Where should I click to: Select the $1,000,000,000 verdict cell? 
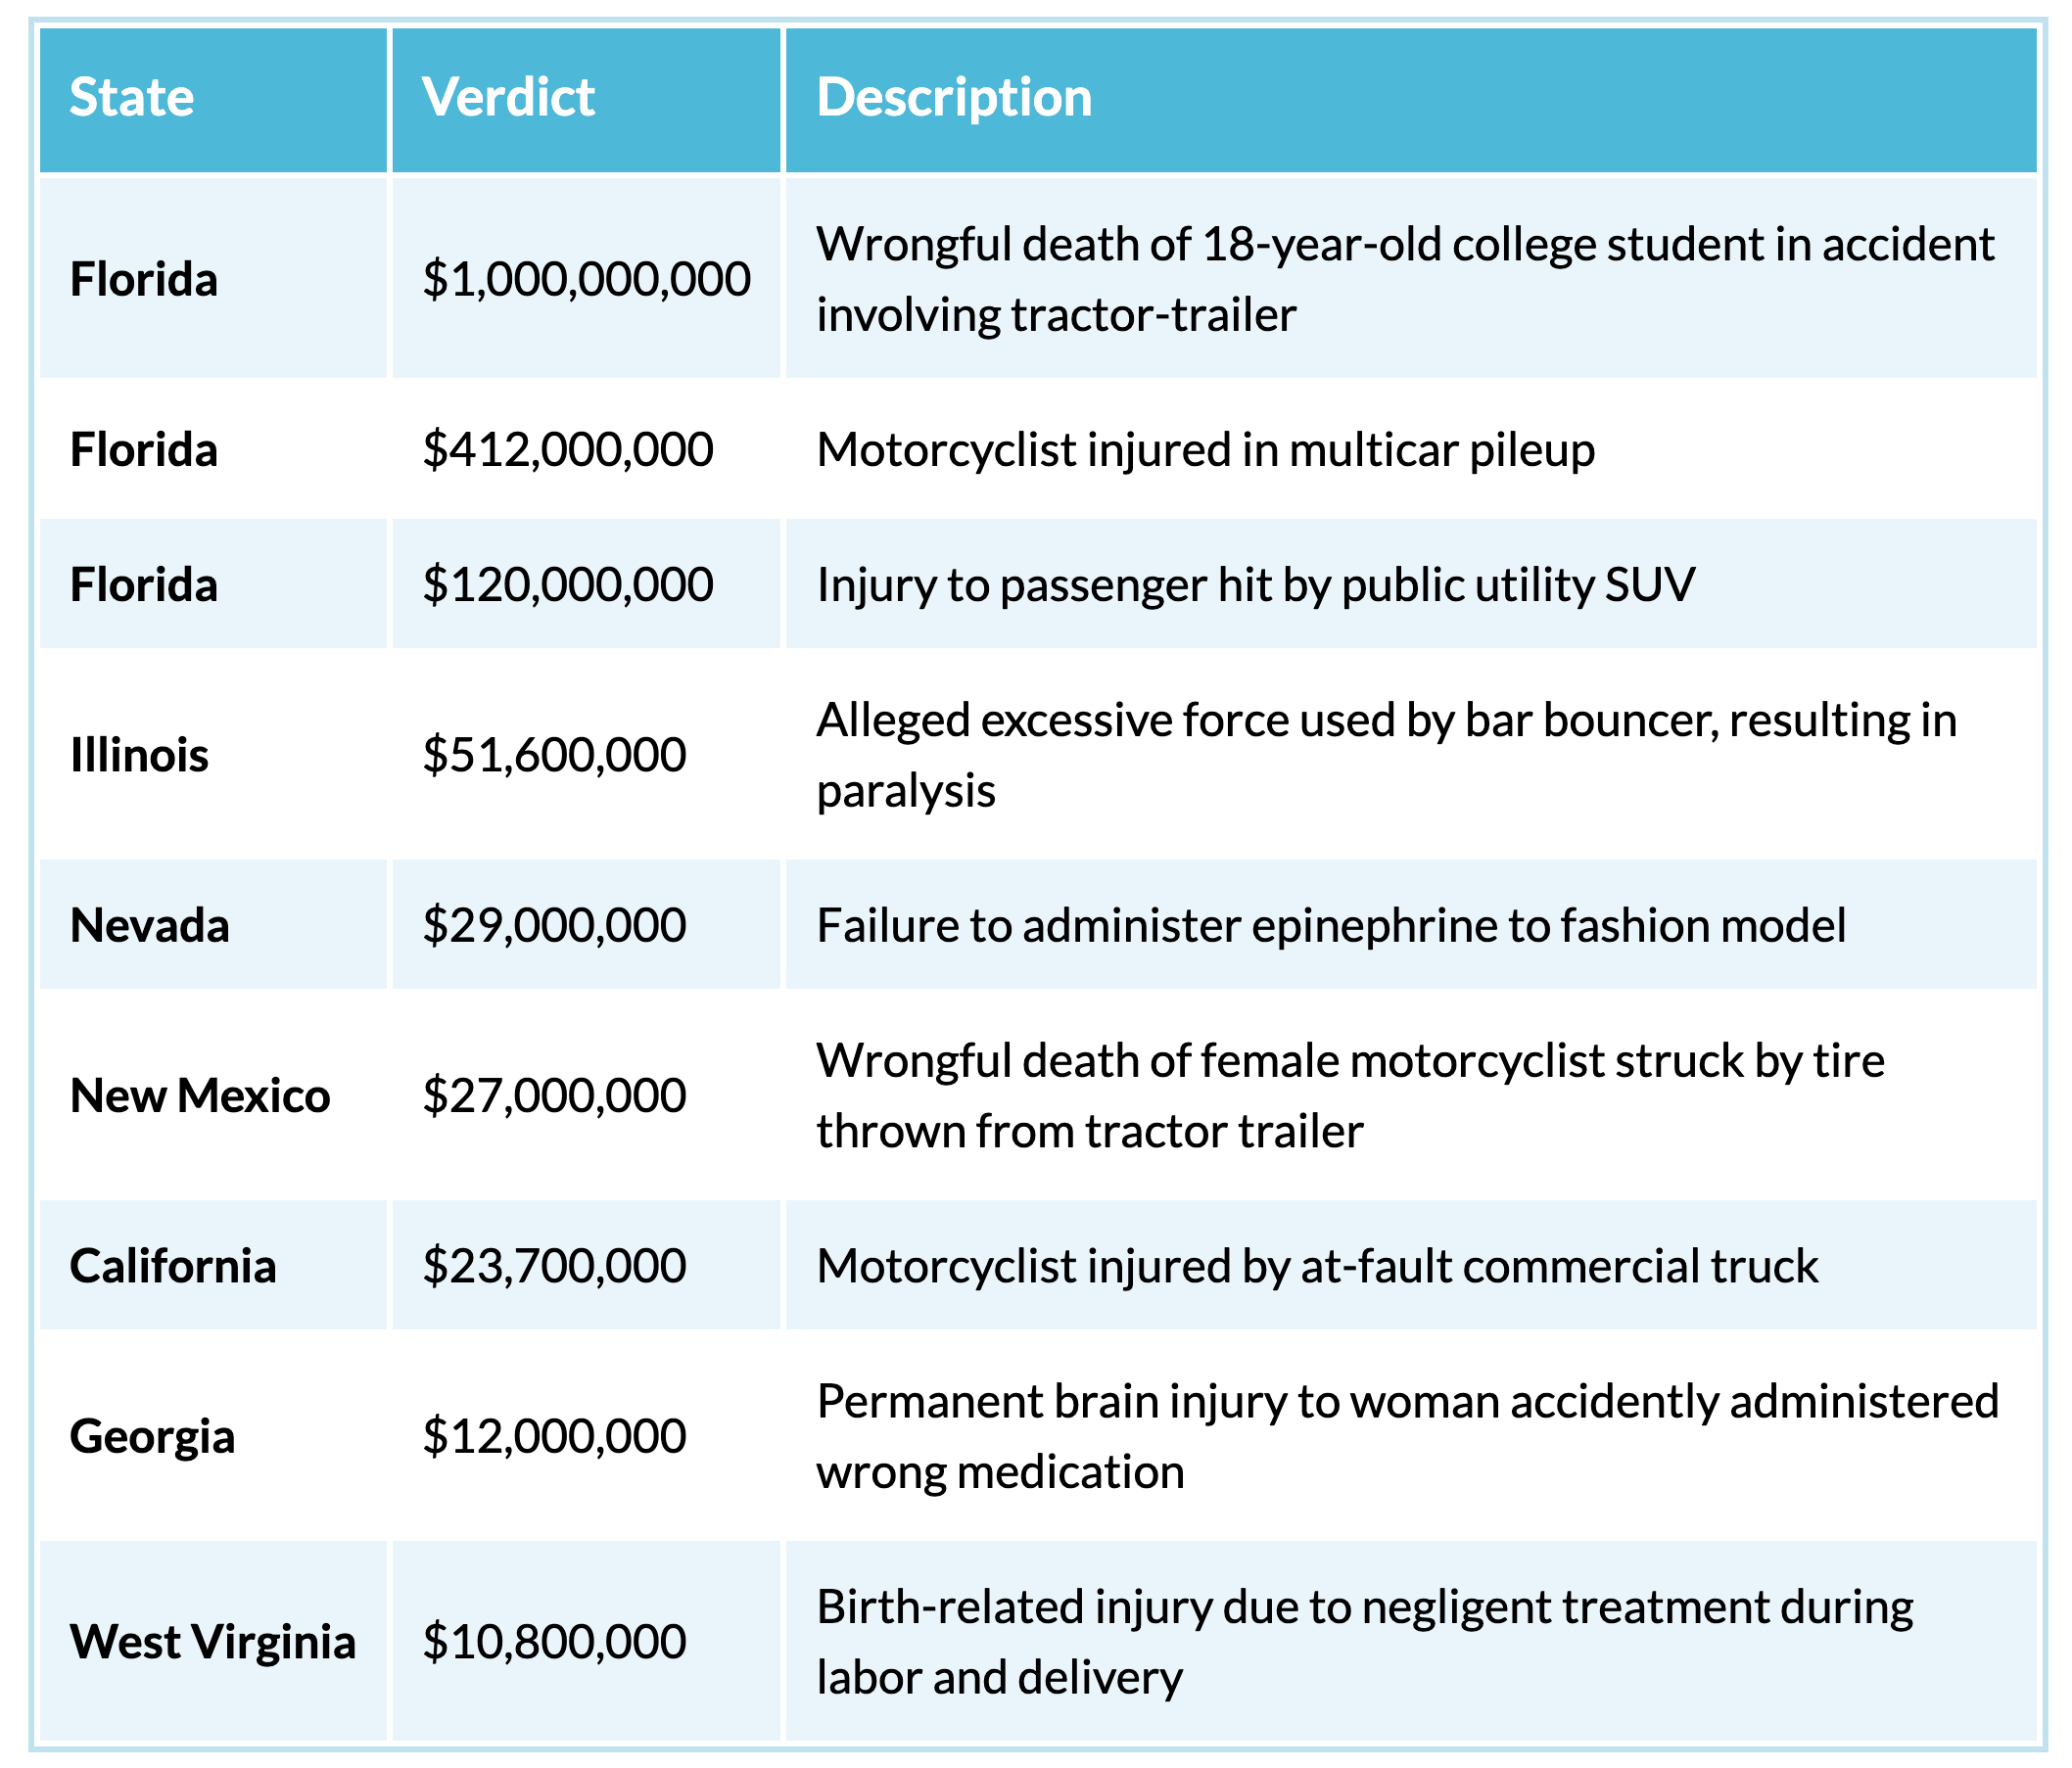(x=586, y=279)
